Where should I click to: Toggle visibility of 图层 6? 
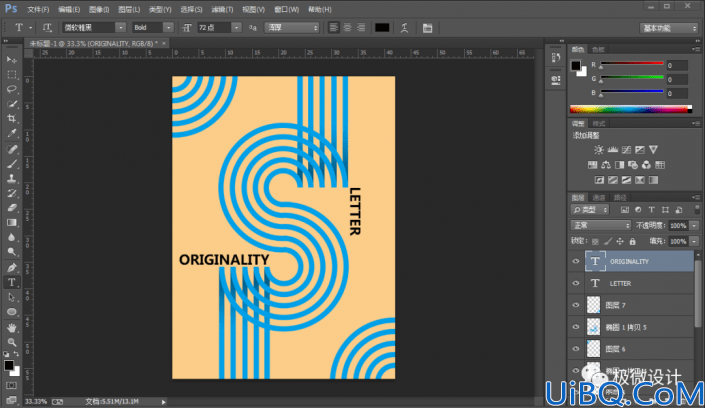click(x=576, y=349)
